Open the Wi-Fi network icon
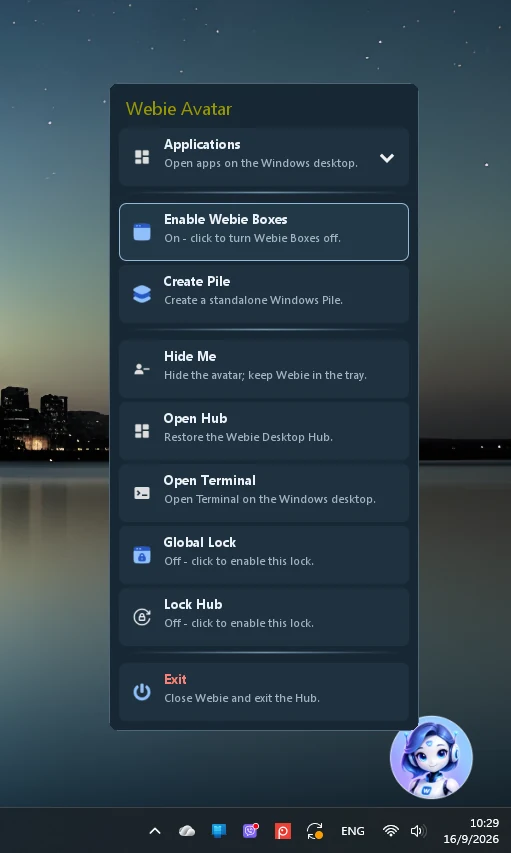The height and width of the screenshot is (853, 511). pos(391,831)
